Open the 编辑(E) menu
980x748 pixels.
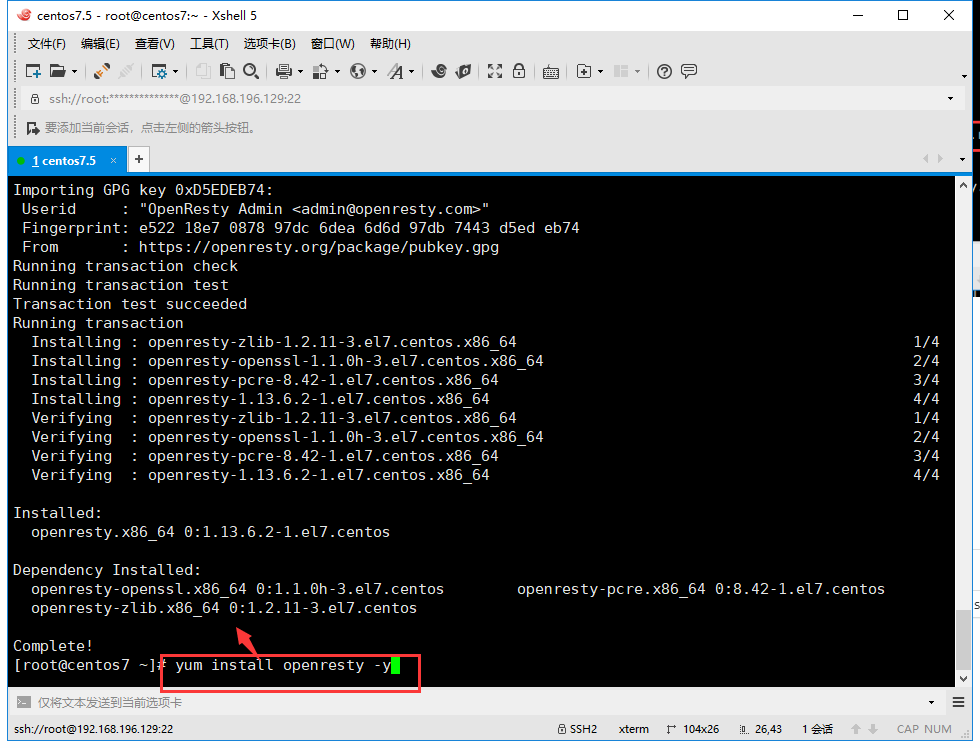(x=100, y=44)
